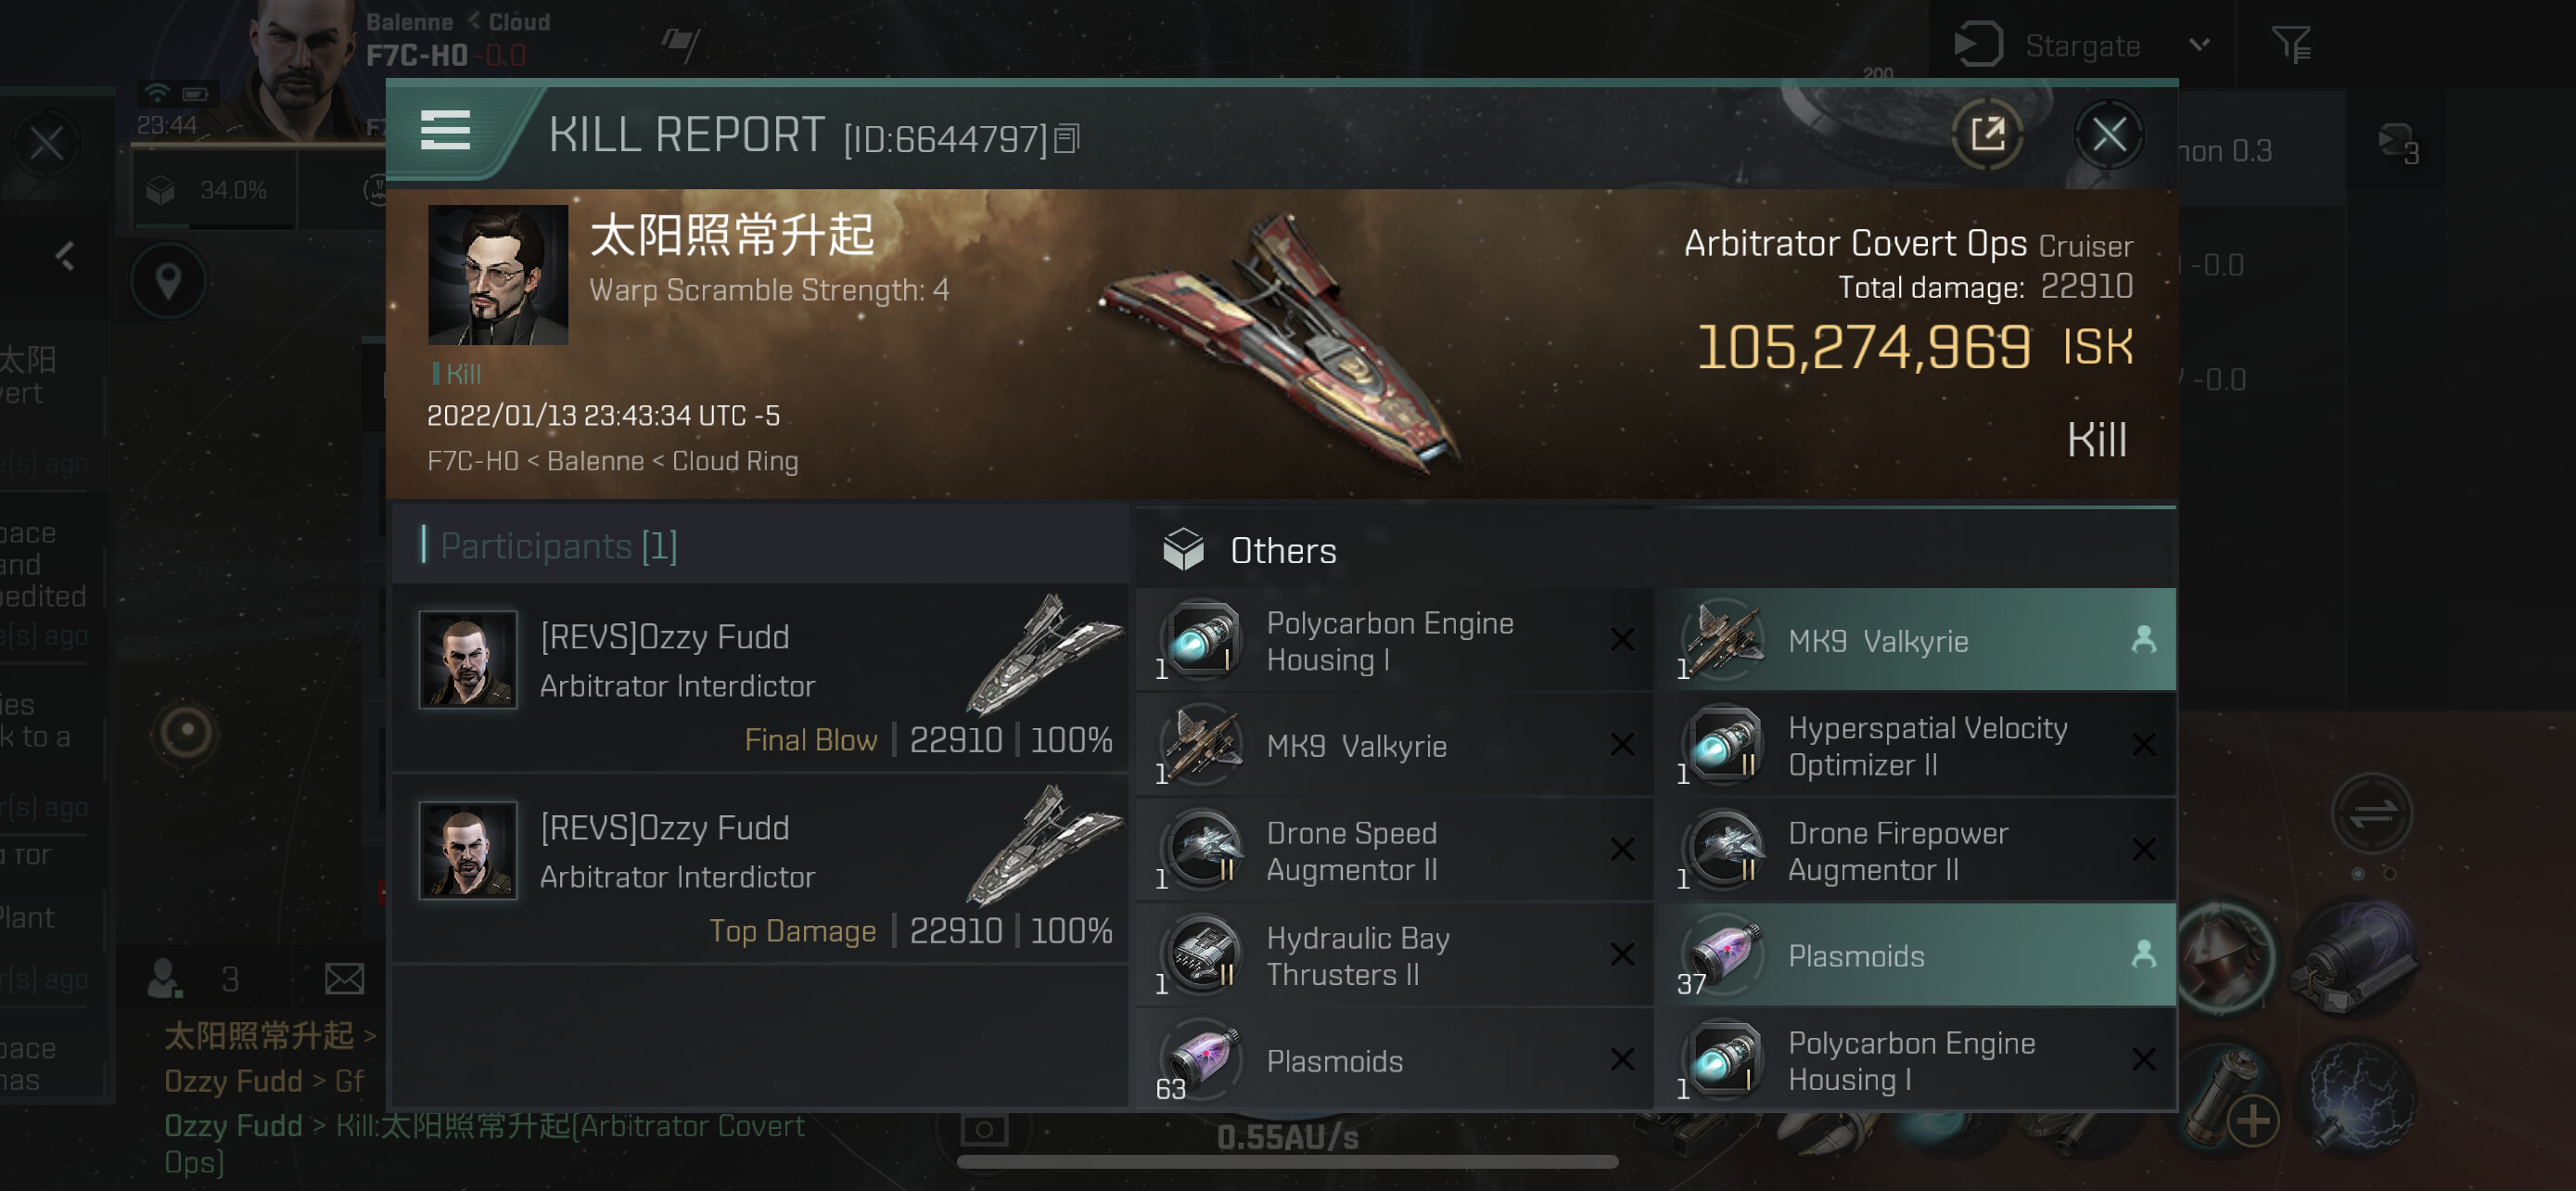Open the overview filter settings
The image size is (2576, 1191).
tap(2290, 46)
